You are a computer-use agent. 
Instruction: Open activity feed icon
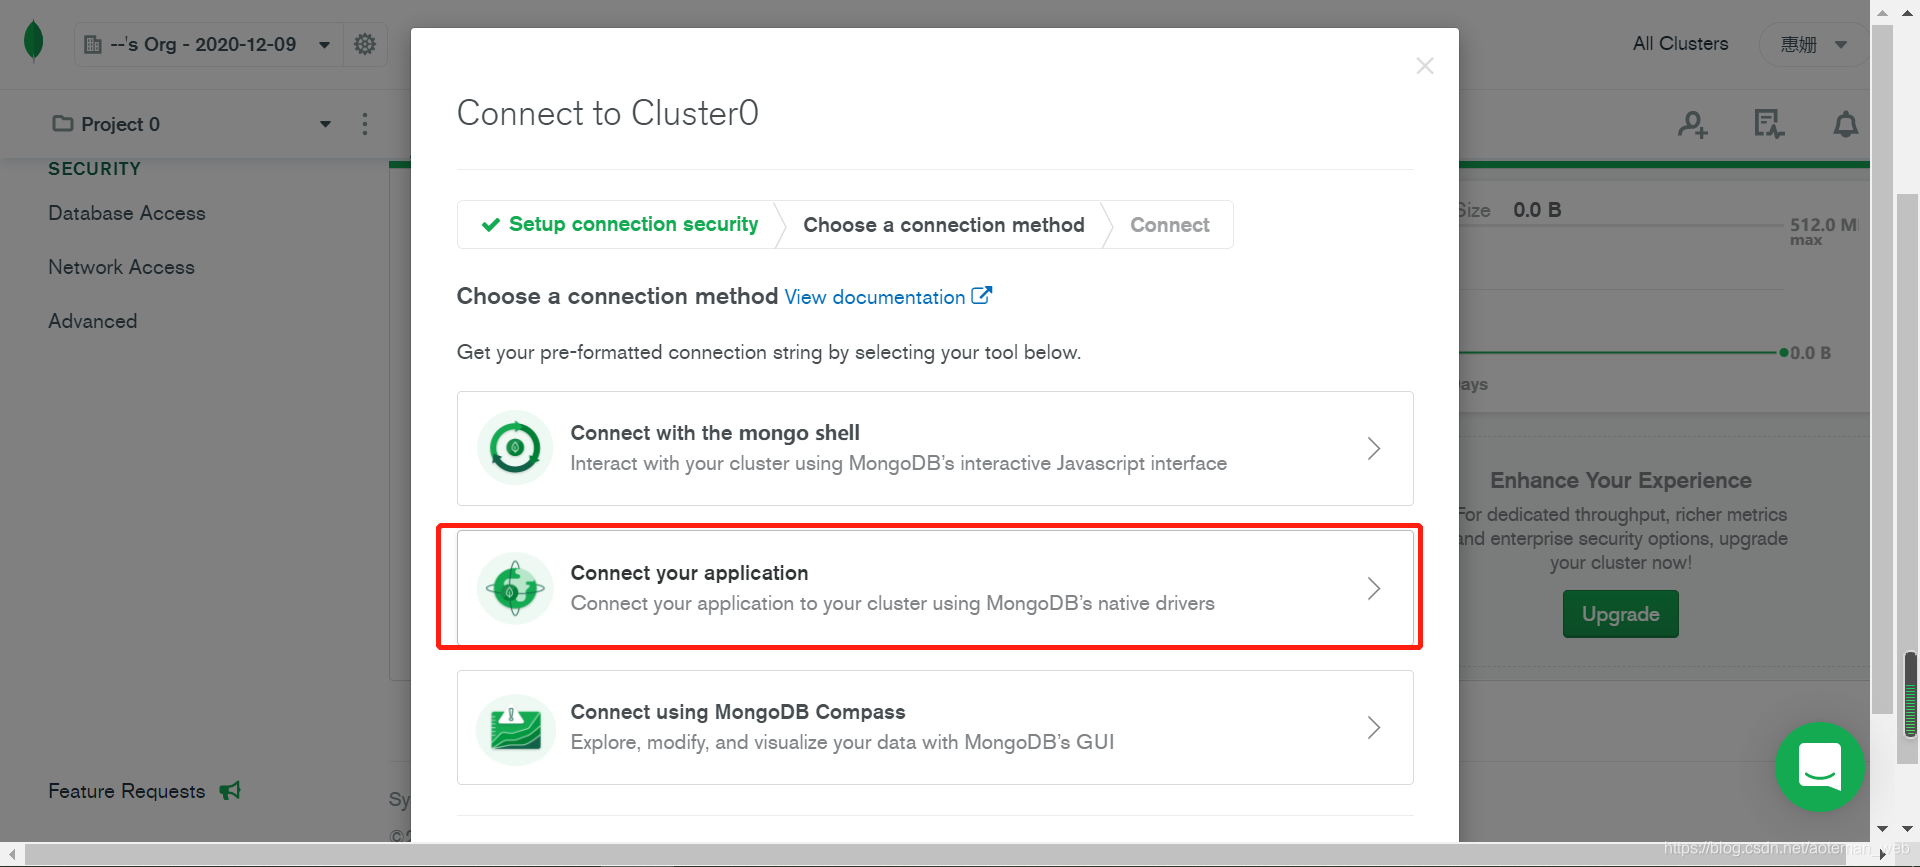pos(1769,124)
